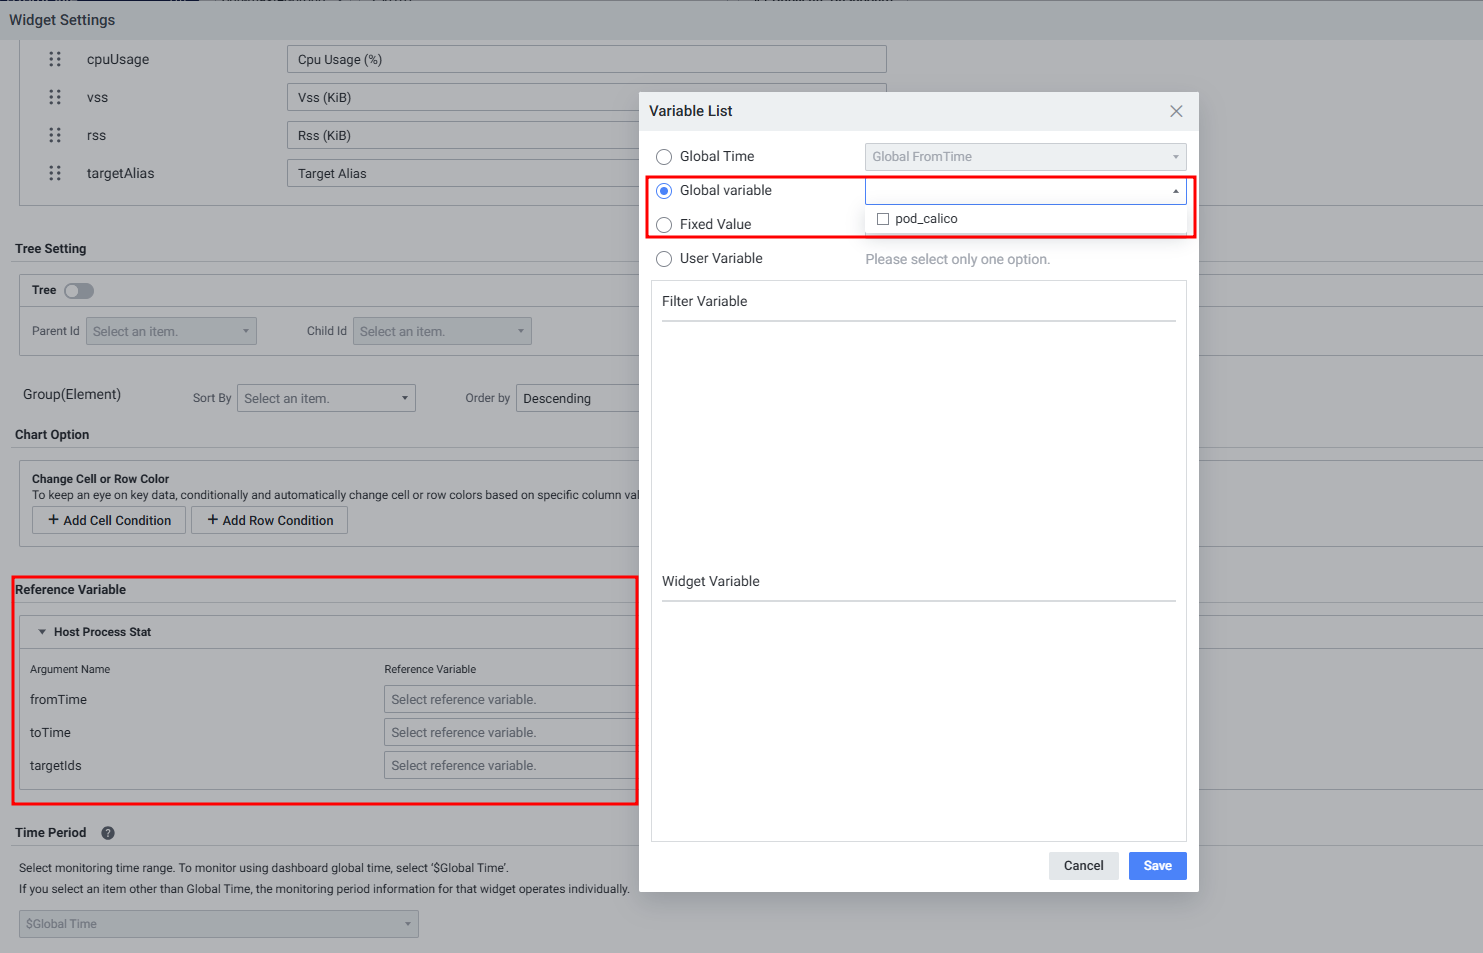The width and height of the screenshot is (1483, 953).
Task: Select the Global Time radio button
Action: point(664,157)
